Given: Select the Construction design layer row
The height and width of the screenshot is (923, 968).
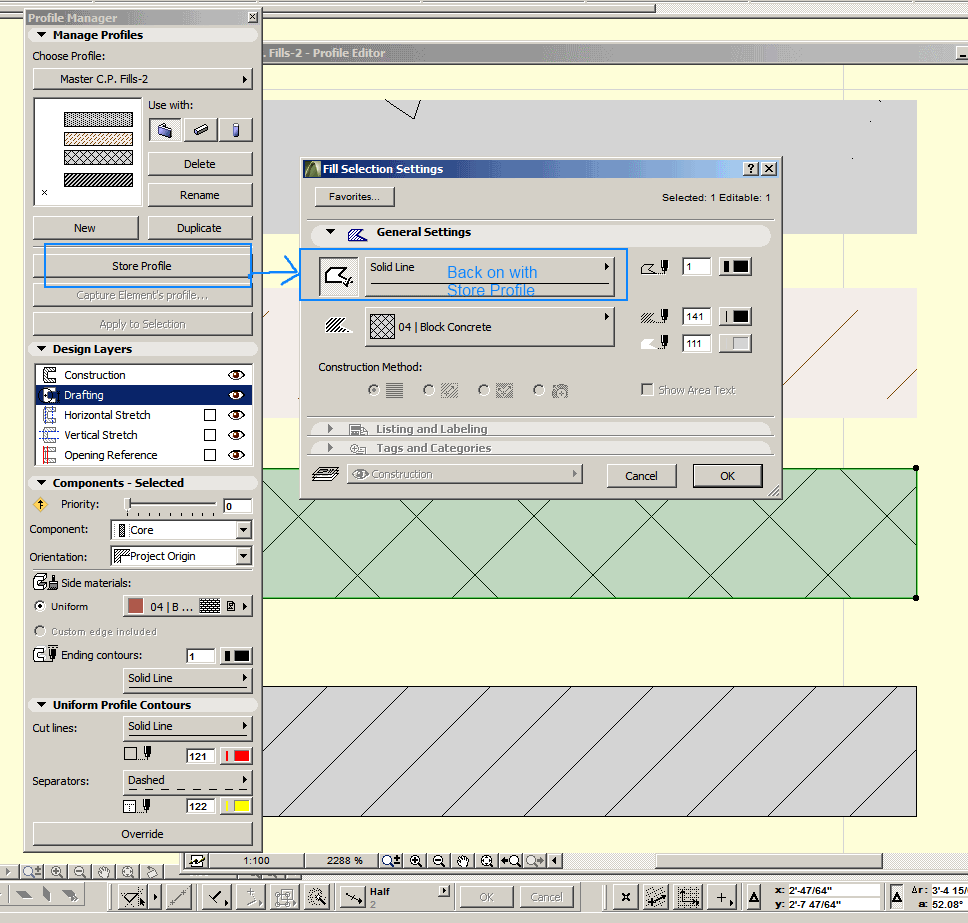Looking at the screenshot, I should click(x=144, y=375).
